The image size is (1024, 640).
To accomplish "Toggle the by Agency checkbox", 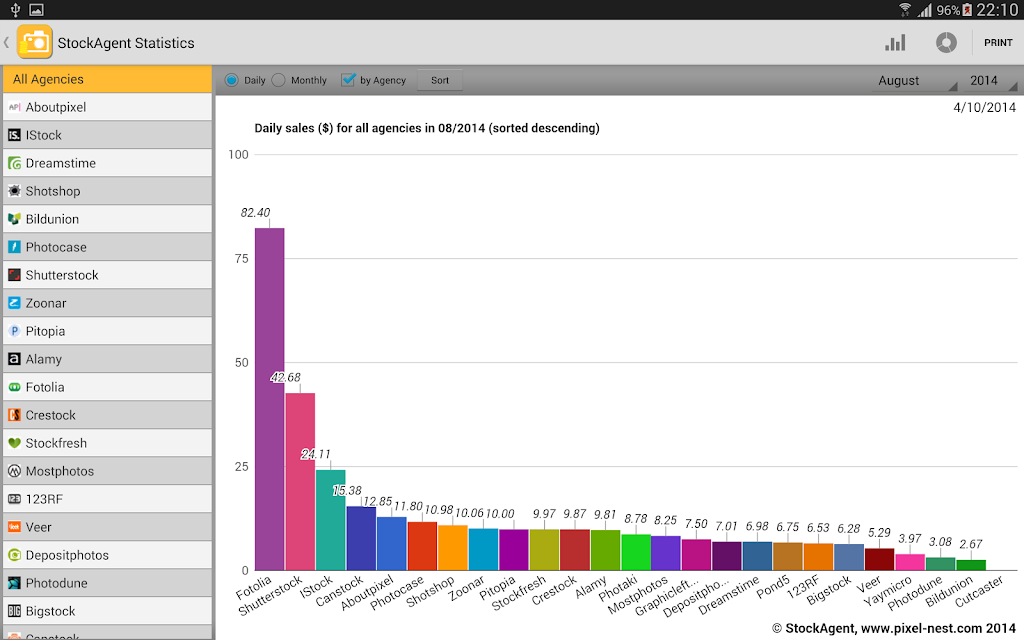I will click(348, 80).
